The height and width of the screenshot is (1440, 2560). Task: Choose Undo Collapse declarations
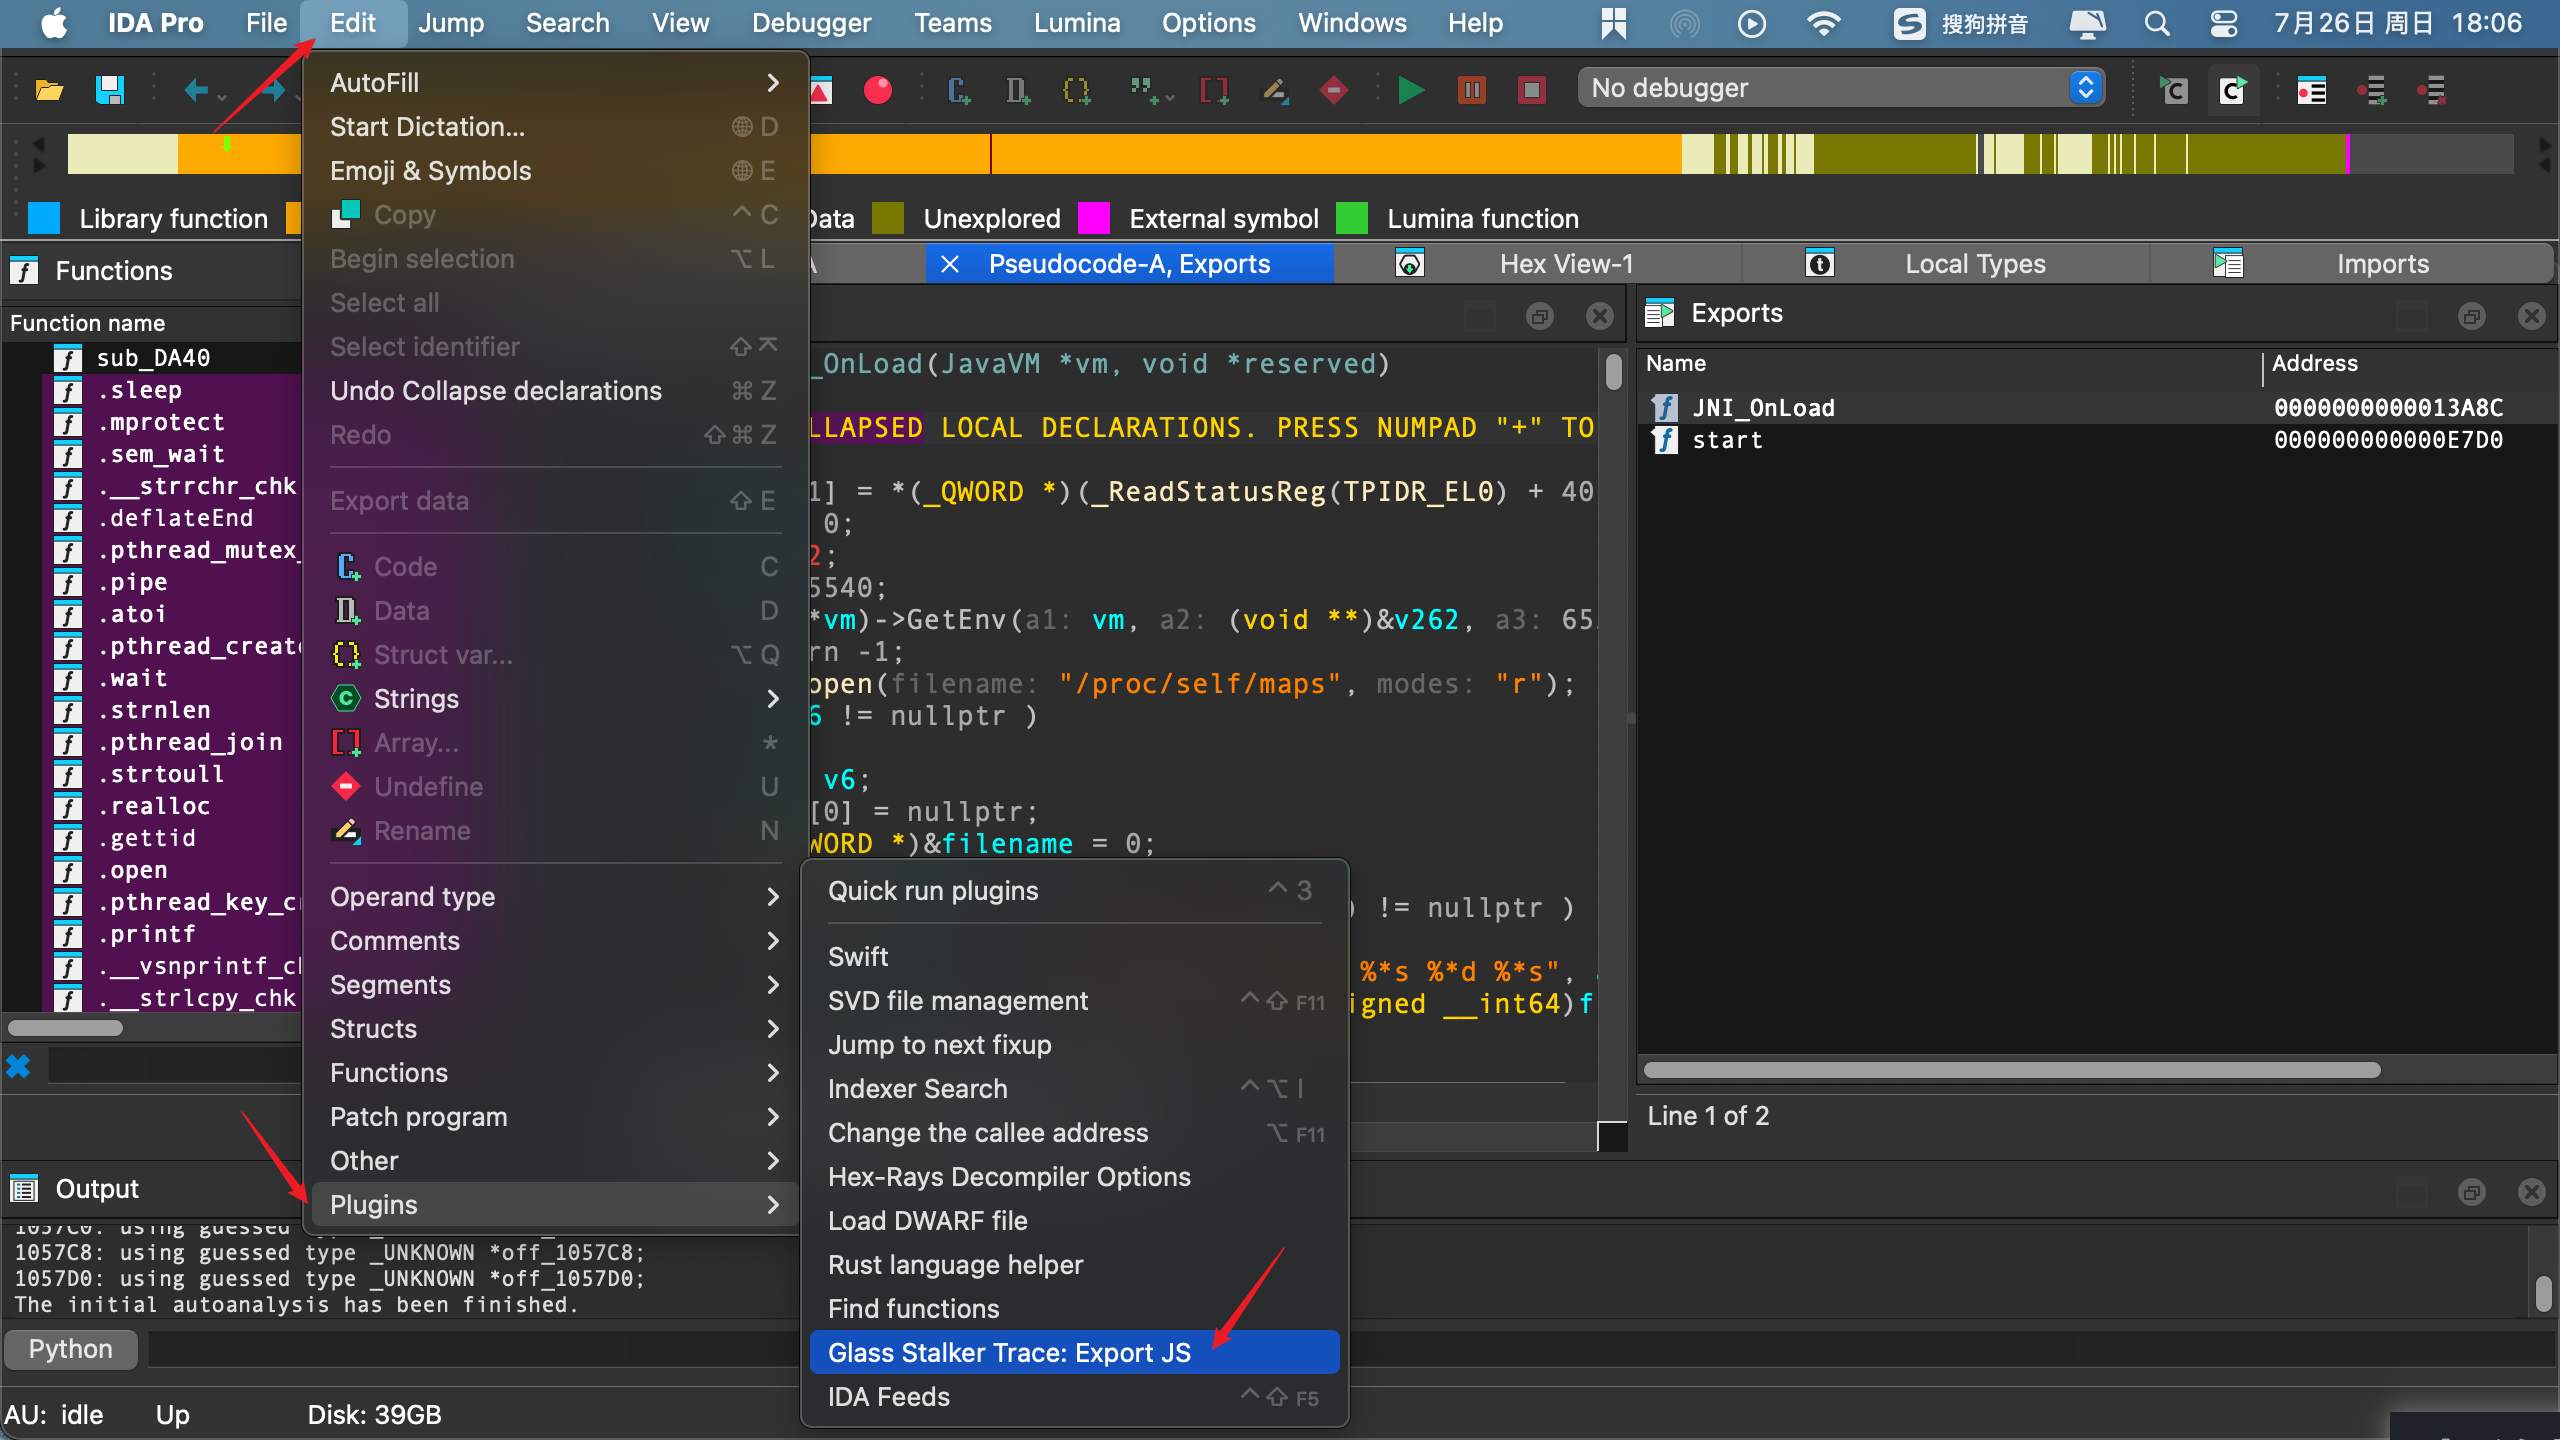click(555, 391)
